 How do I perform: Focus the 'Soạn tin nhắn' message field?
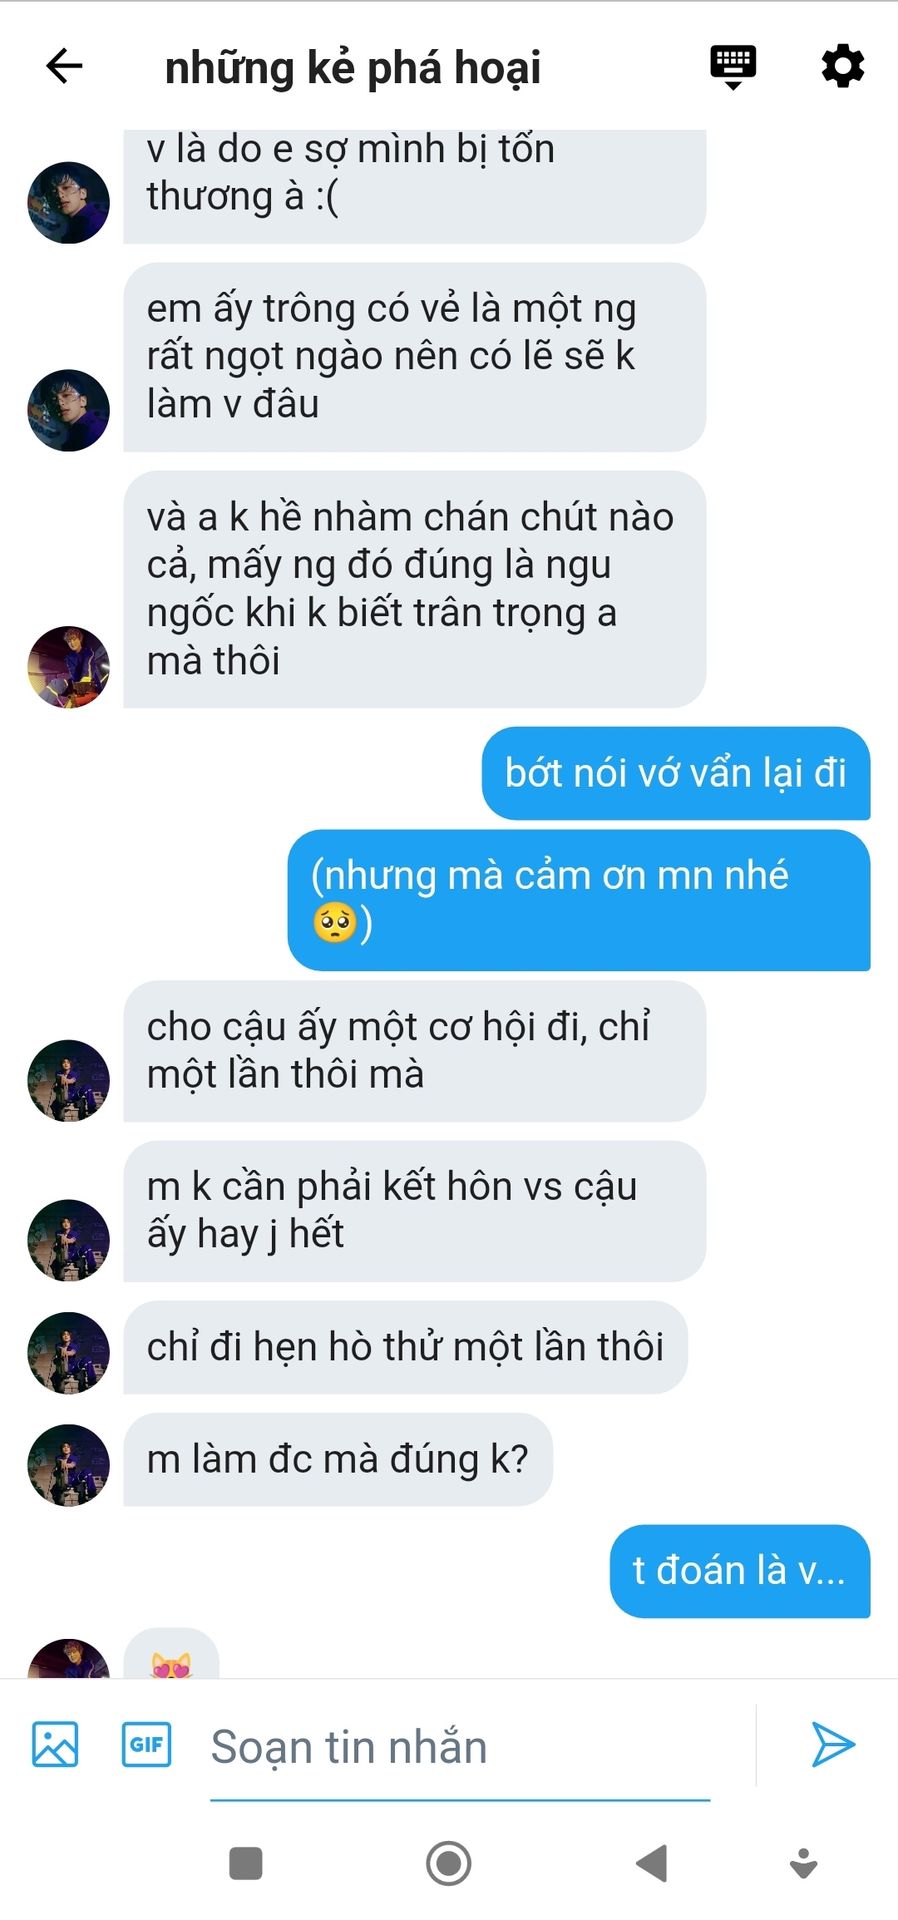click(459, 1747)
